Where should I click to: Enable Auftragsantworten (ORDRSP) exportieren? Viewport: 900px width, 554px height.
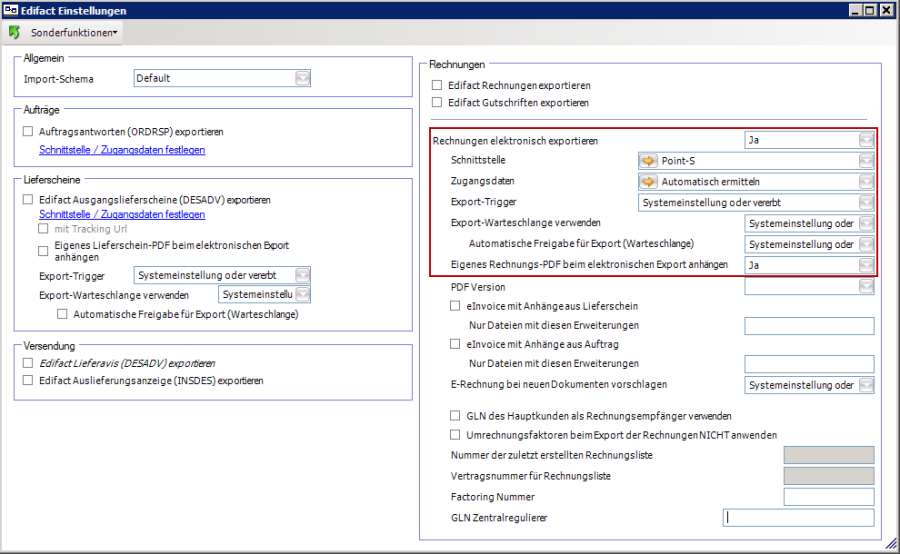(28, 131)
